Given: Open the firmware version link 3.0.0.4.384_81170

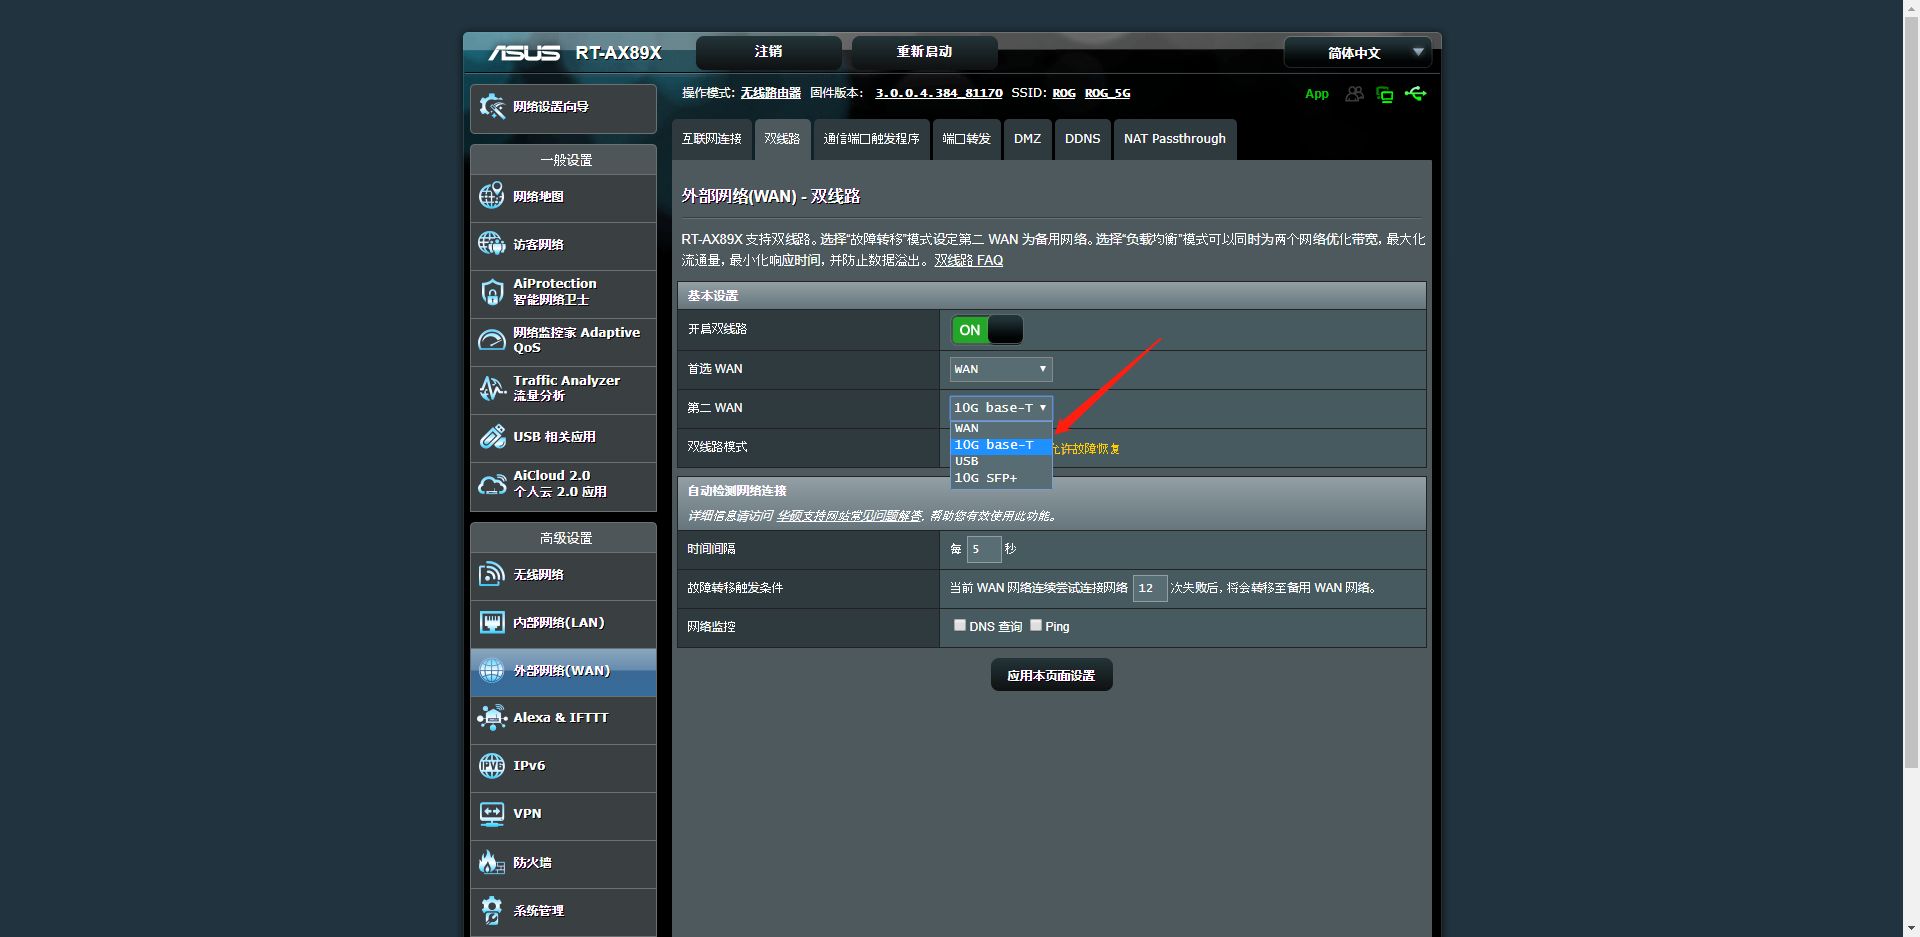Looking at the screenshot, I should (939, 93).
